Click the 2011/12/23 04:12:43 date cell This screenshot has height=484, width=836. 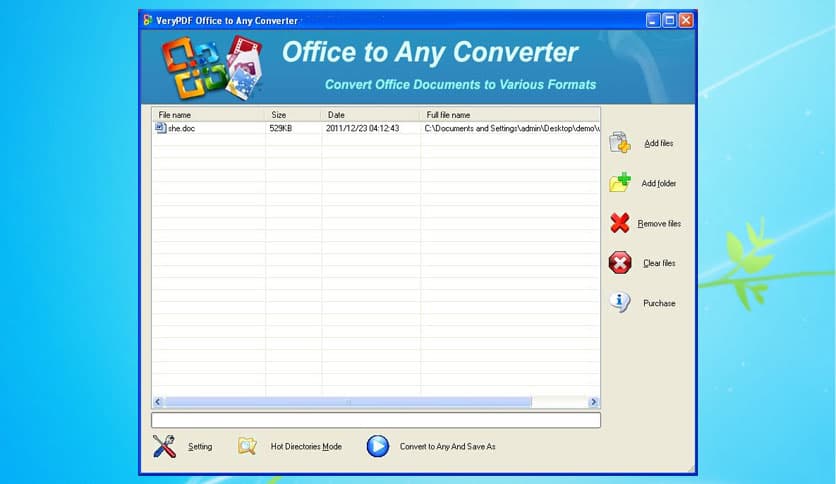click(x=362, y=128)
